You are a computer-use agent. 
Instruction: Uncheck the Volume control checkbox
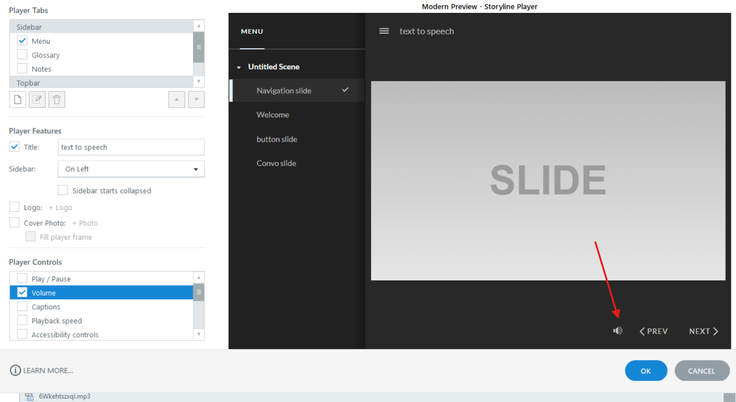pyautogui.click(x=22, y=292)
